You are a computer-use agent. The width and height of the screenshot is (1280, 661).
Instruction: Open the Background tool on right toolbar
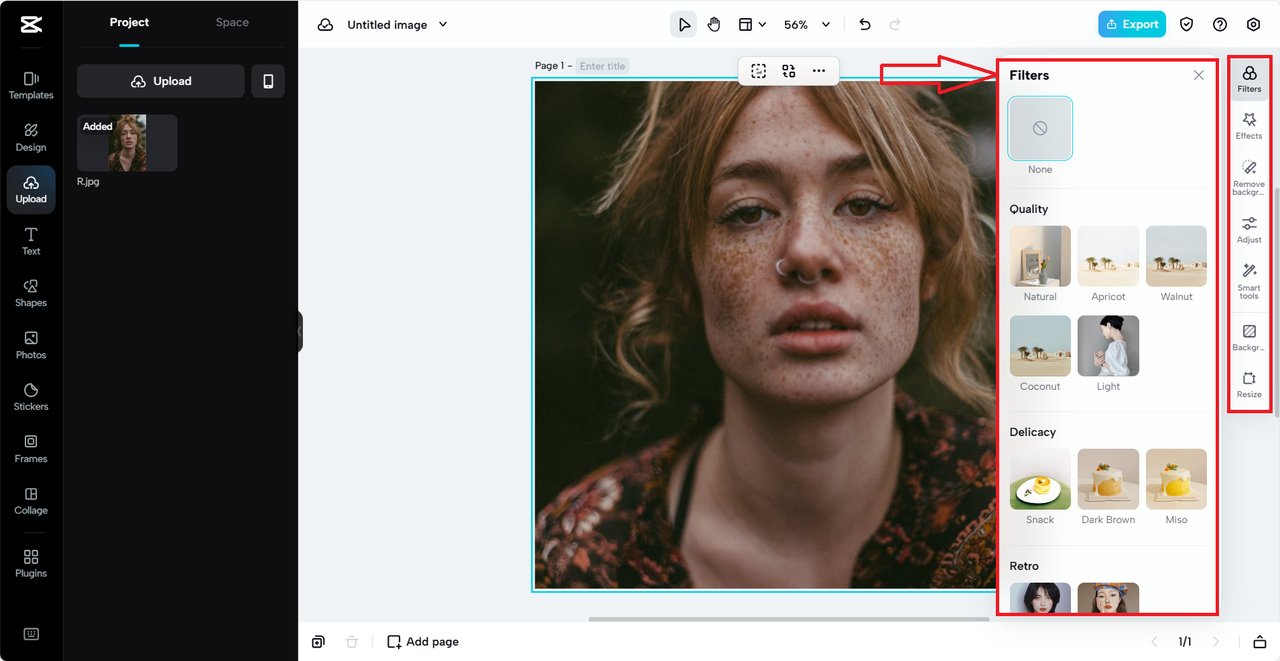[x=1249, y=337]
